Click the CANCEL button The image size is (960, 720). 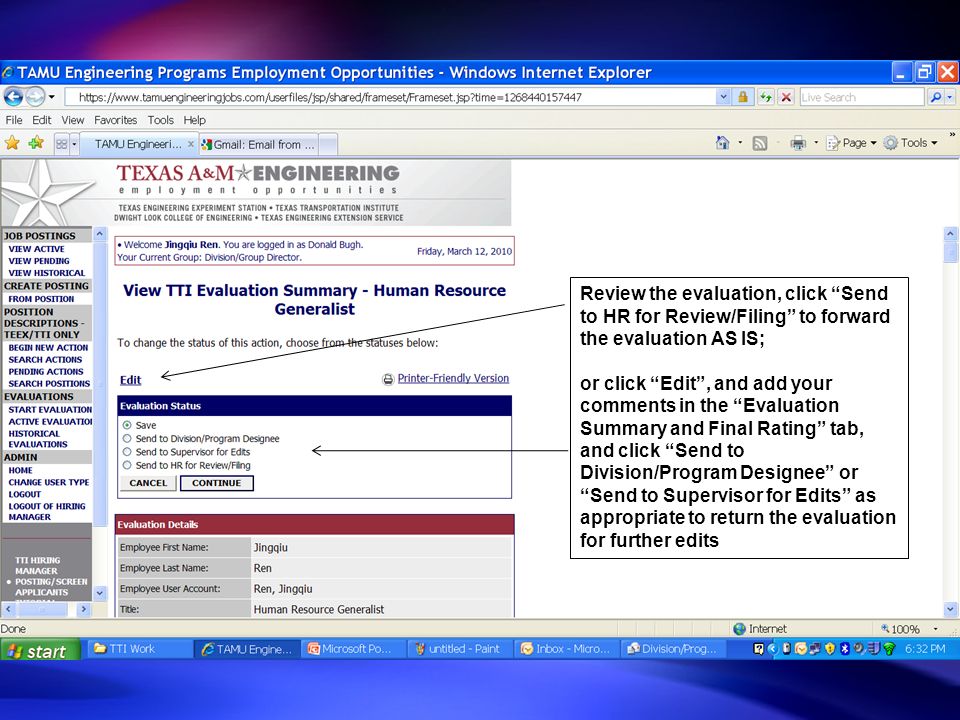click(x=148, y=483)
